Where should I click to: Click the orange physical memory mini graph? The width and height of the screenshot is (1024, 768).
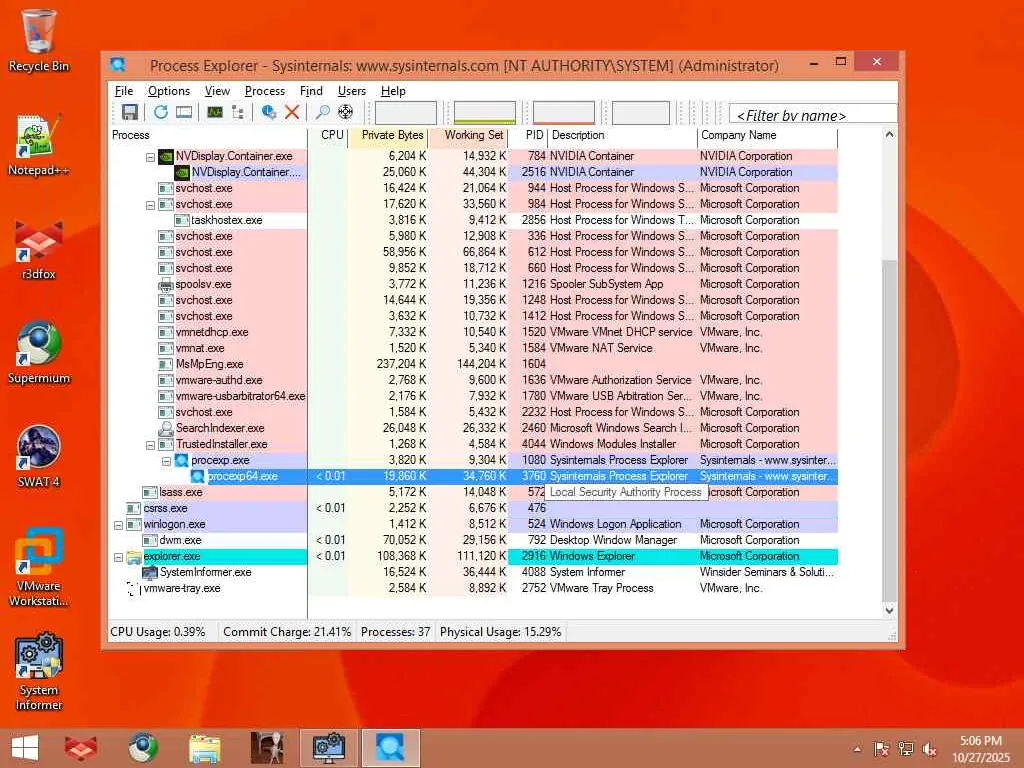[564, 112]
